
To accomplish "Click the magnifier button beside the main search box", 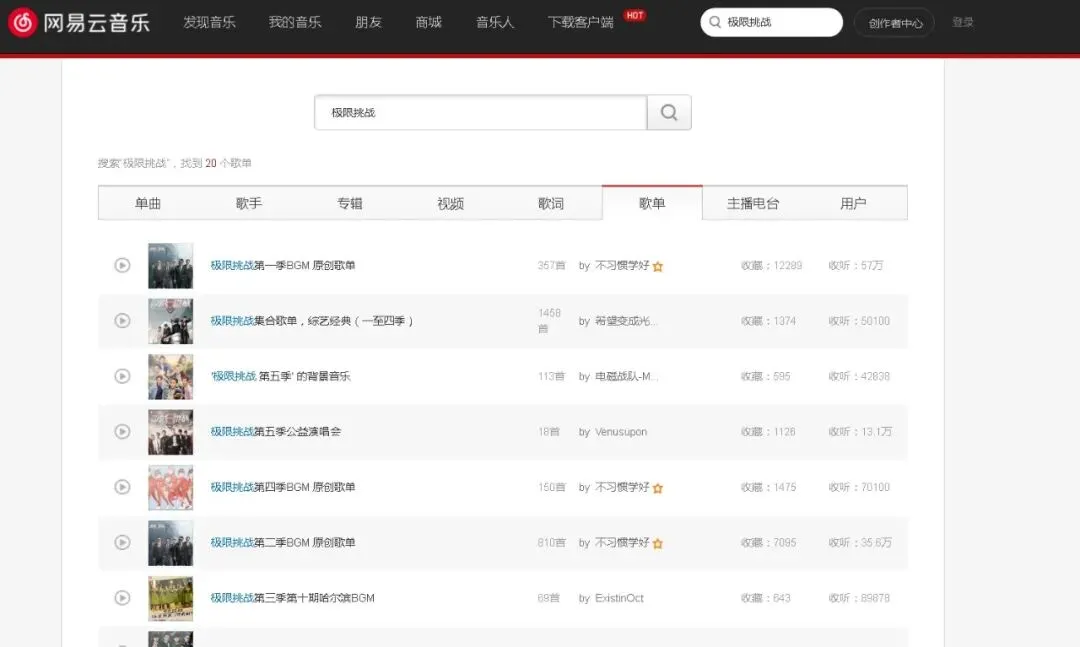I will pyautogui.click(x=669, y=112).
